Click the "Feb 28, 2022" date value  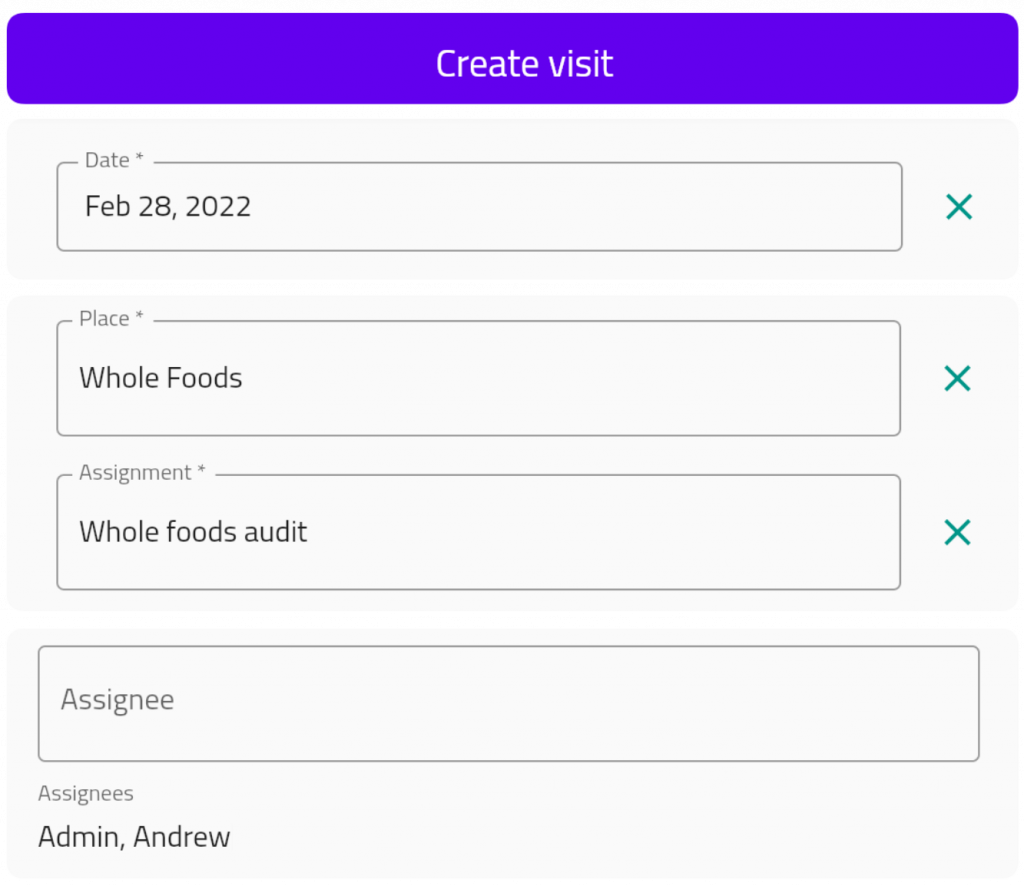[168, 207]
